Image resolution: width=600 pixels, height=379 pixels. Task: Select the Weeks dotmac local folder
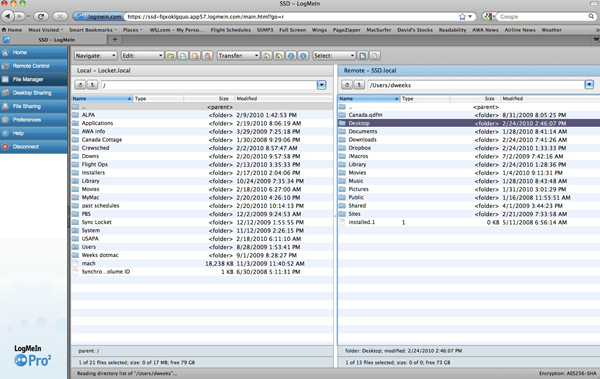[202, 255]
